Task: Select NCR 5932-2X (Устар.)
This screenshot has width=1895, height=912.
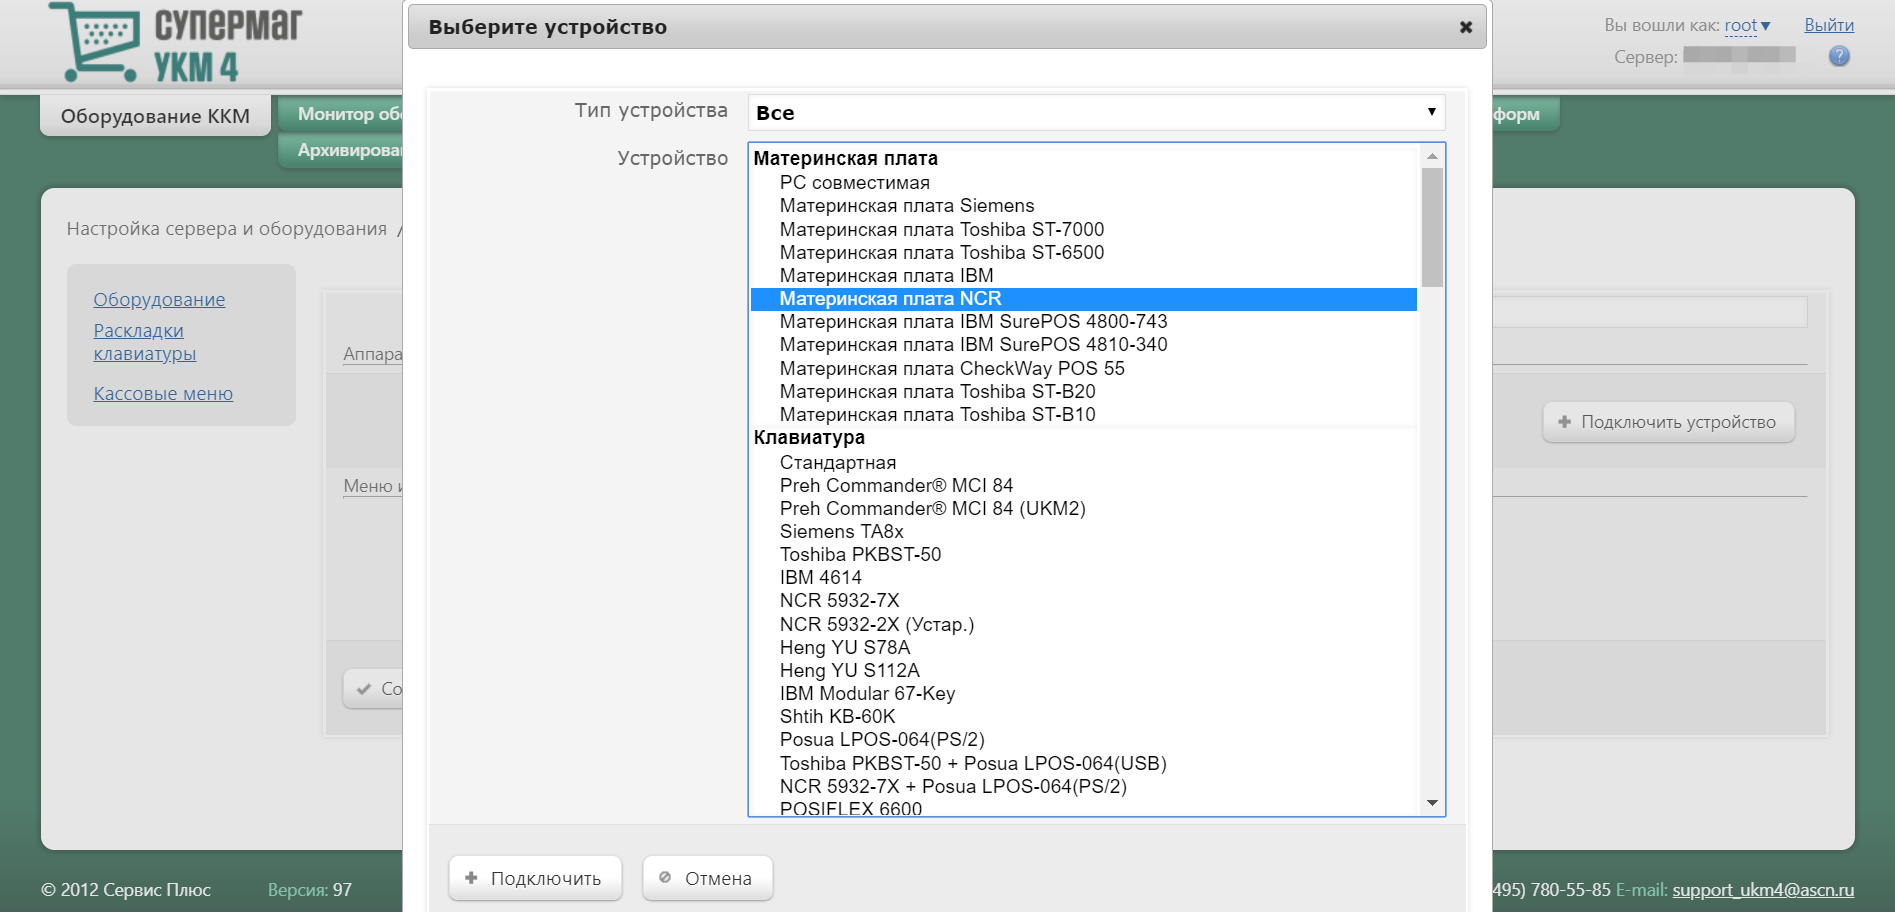Action: pos(1084,624)
